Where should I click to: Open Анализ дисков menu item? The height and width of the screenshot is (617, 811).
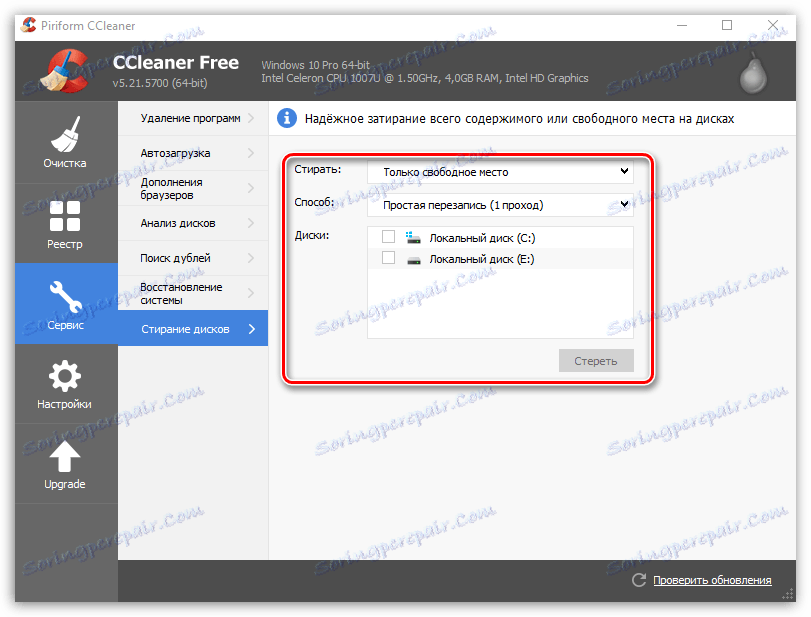(x=193, y=223)
